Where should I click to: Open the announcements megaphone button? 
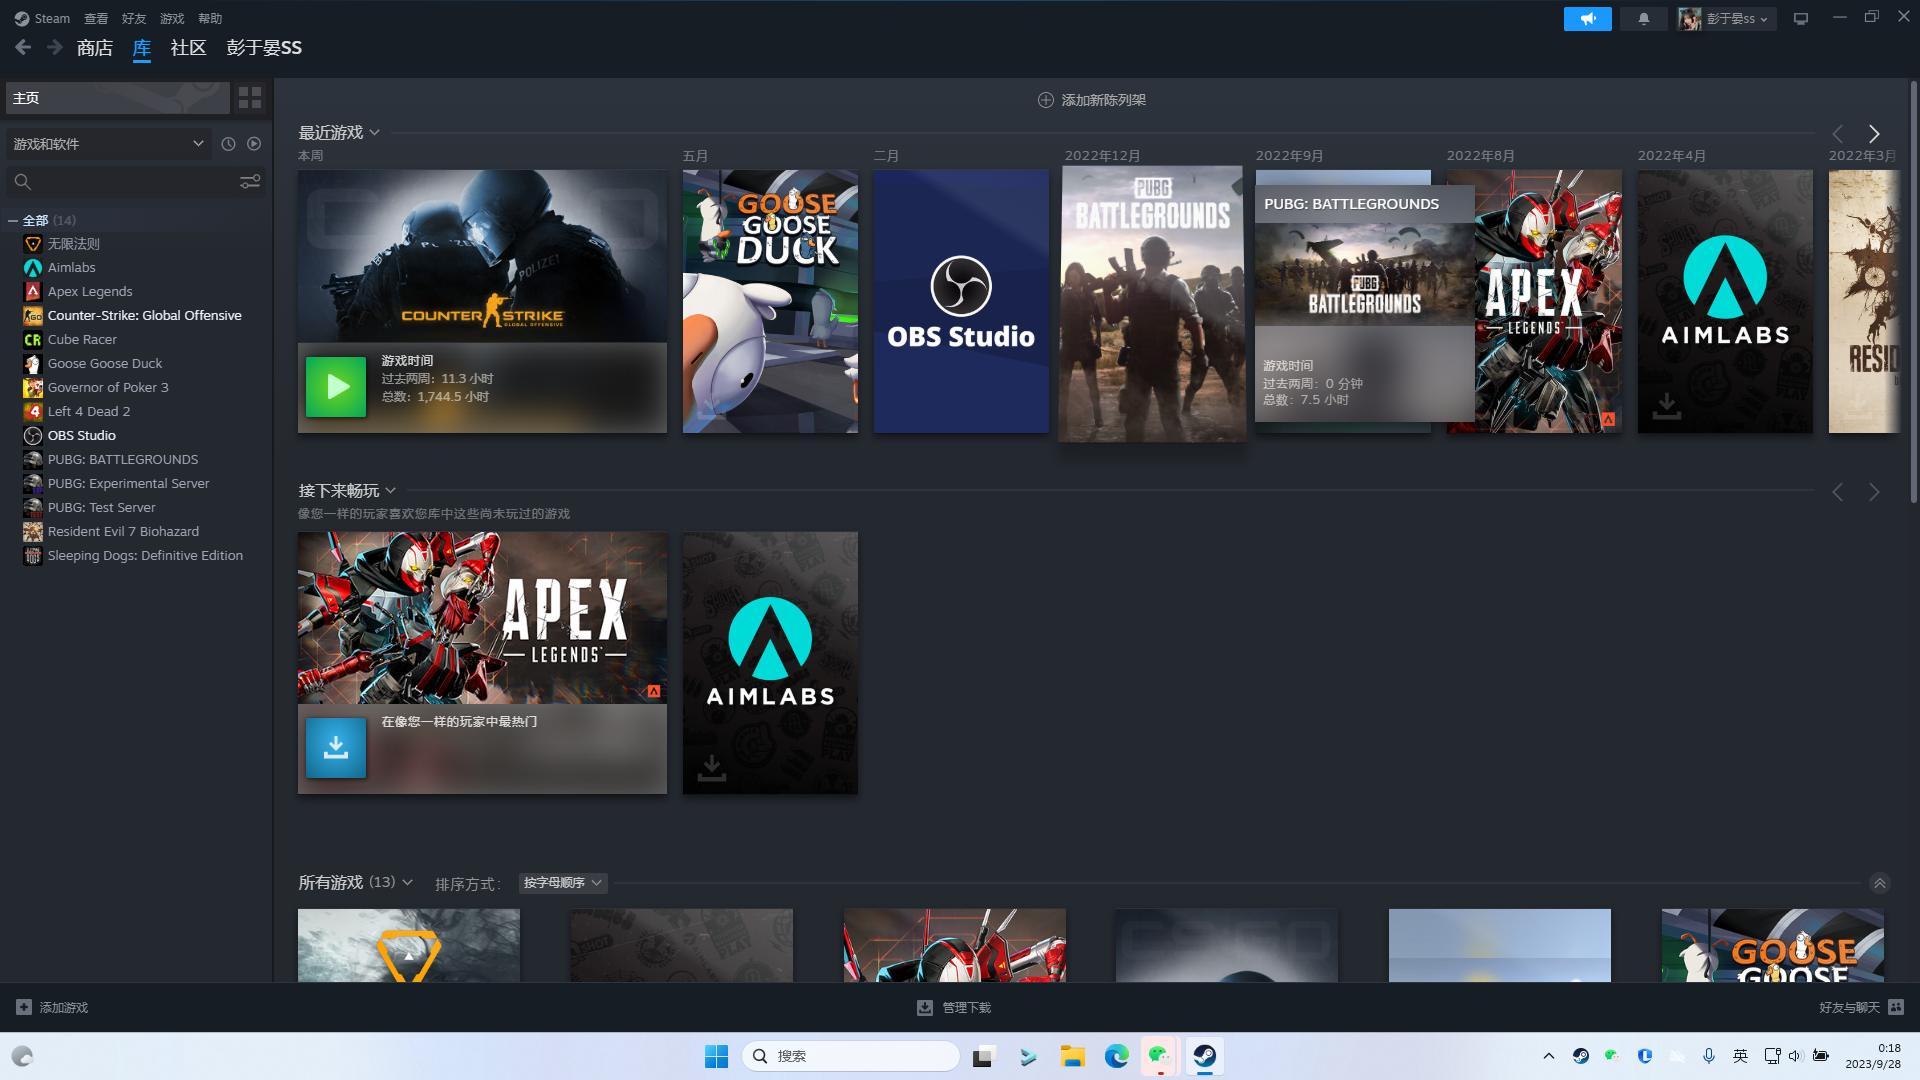(1587, 19)
